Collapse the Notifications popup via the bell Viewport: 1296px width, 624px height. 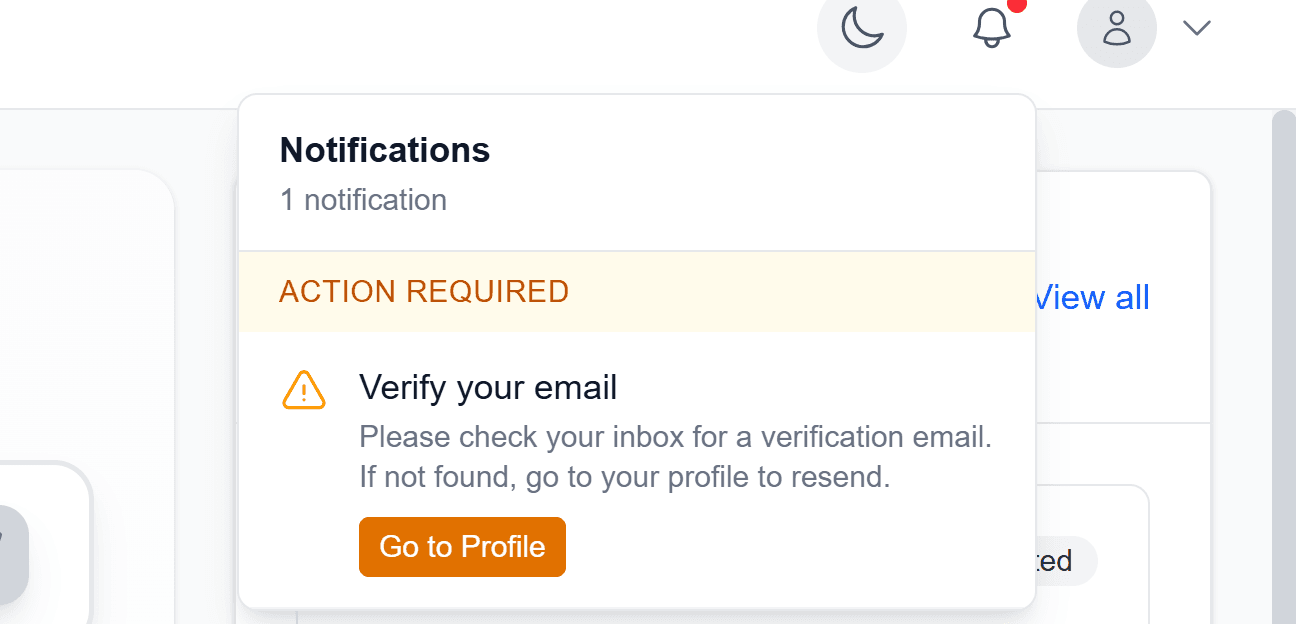click(x=991, y=30)
